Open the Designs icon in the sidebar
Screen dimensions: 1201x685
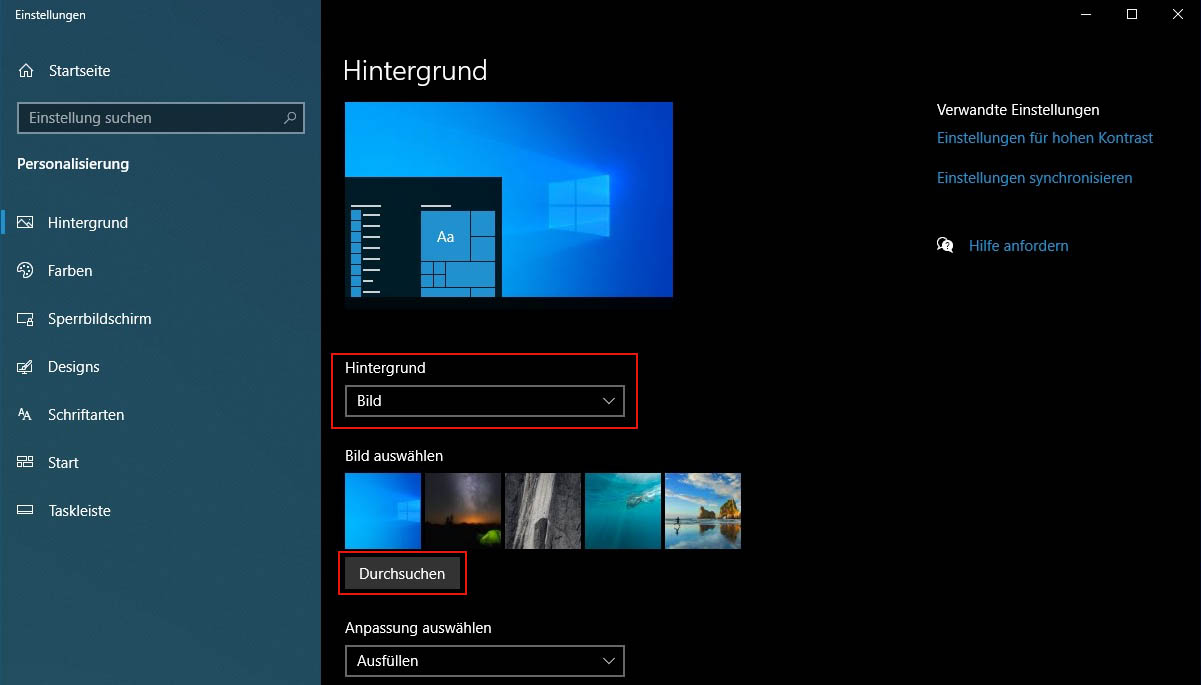26,367
